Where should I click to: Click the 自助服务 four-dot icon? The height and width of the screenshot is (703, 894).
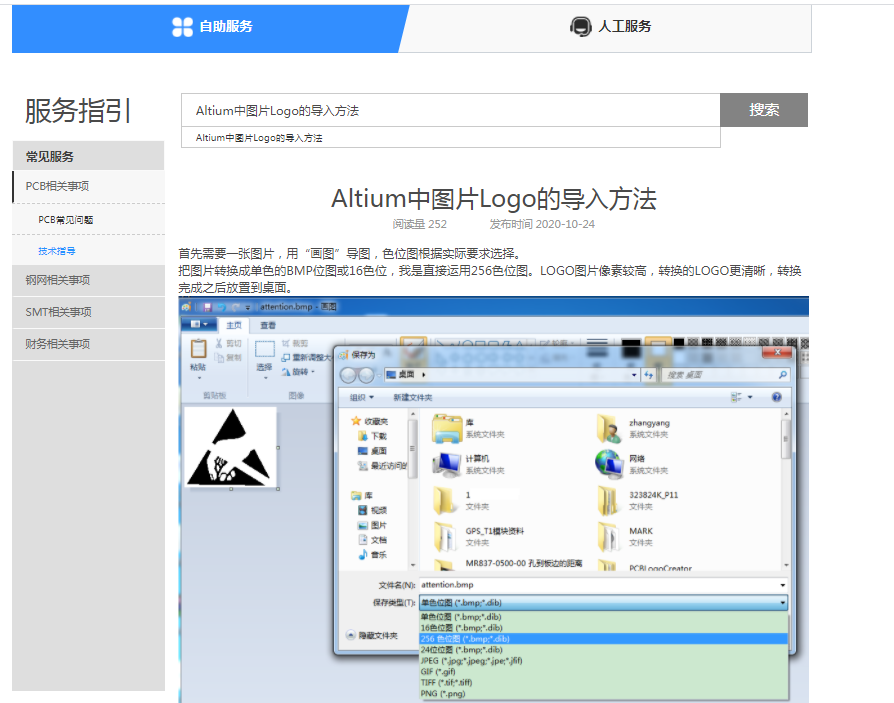[182, 27]
